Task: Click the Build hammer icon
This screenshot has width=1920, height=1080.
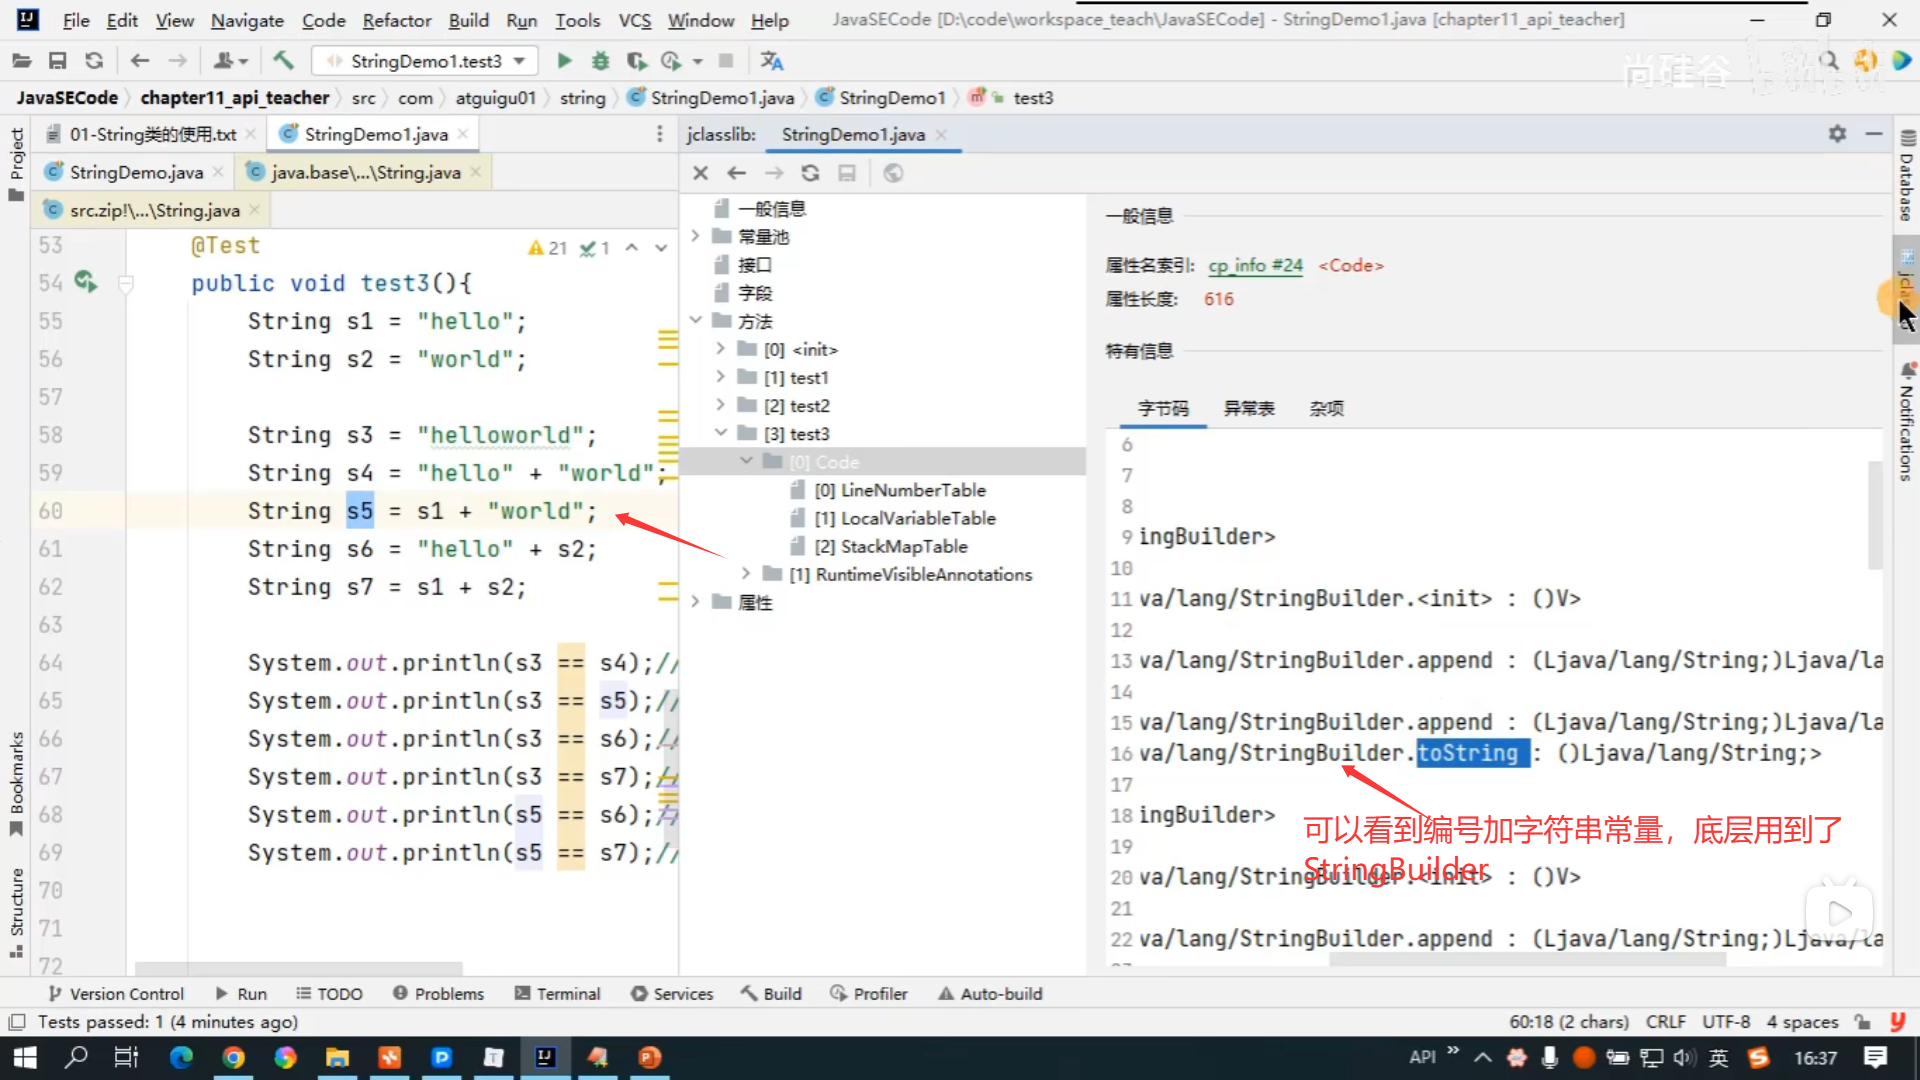Action: [x=284, y=61]
